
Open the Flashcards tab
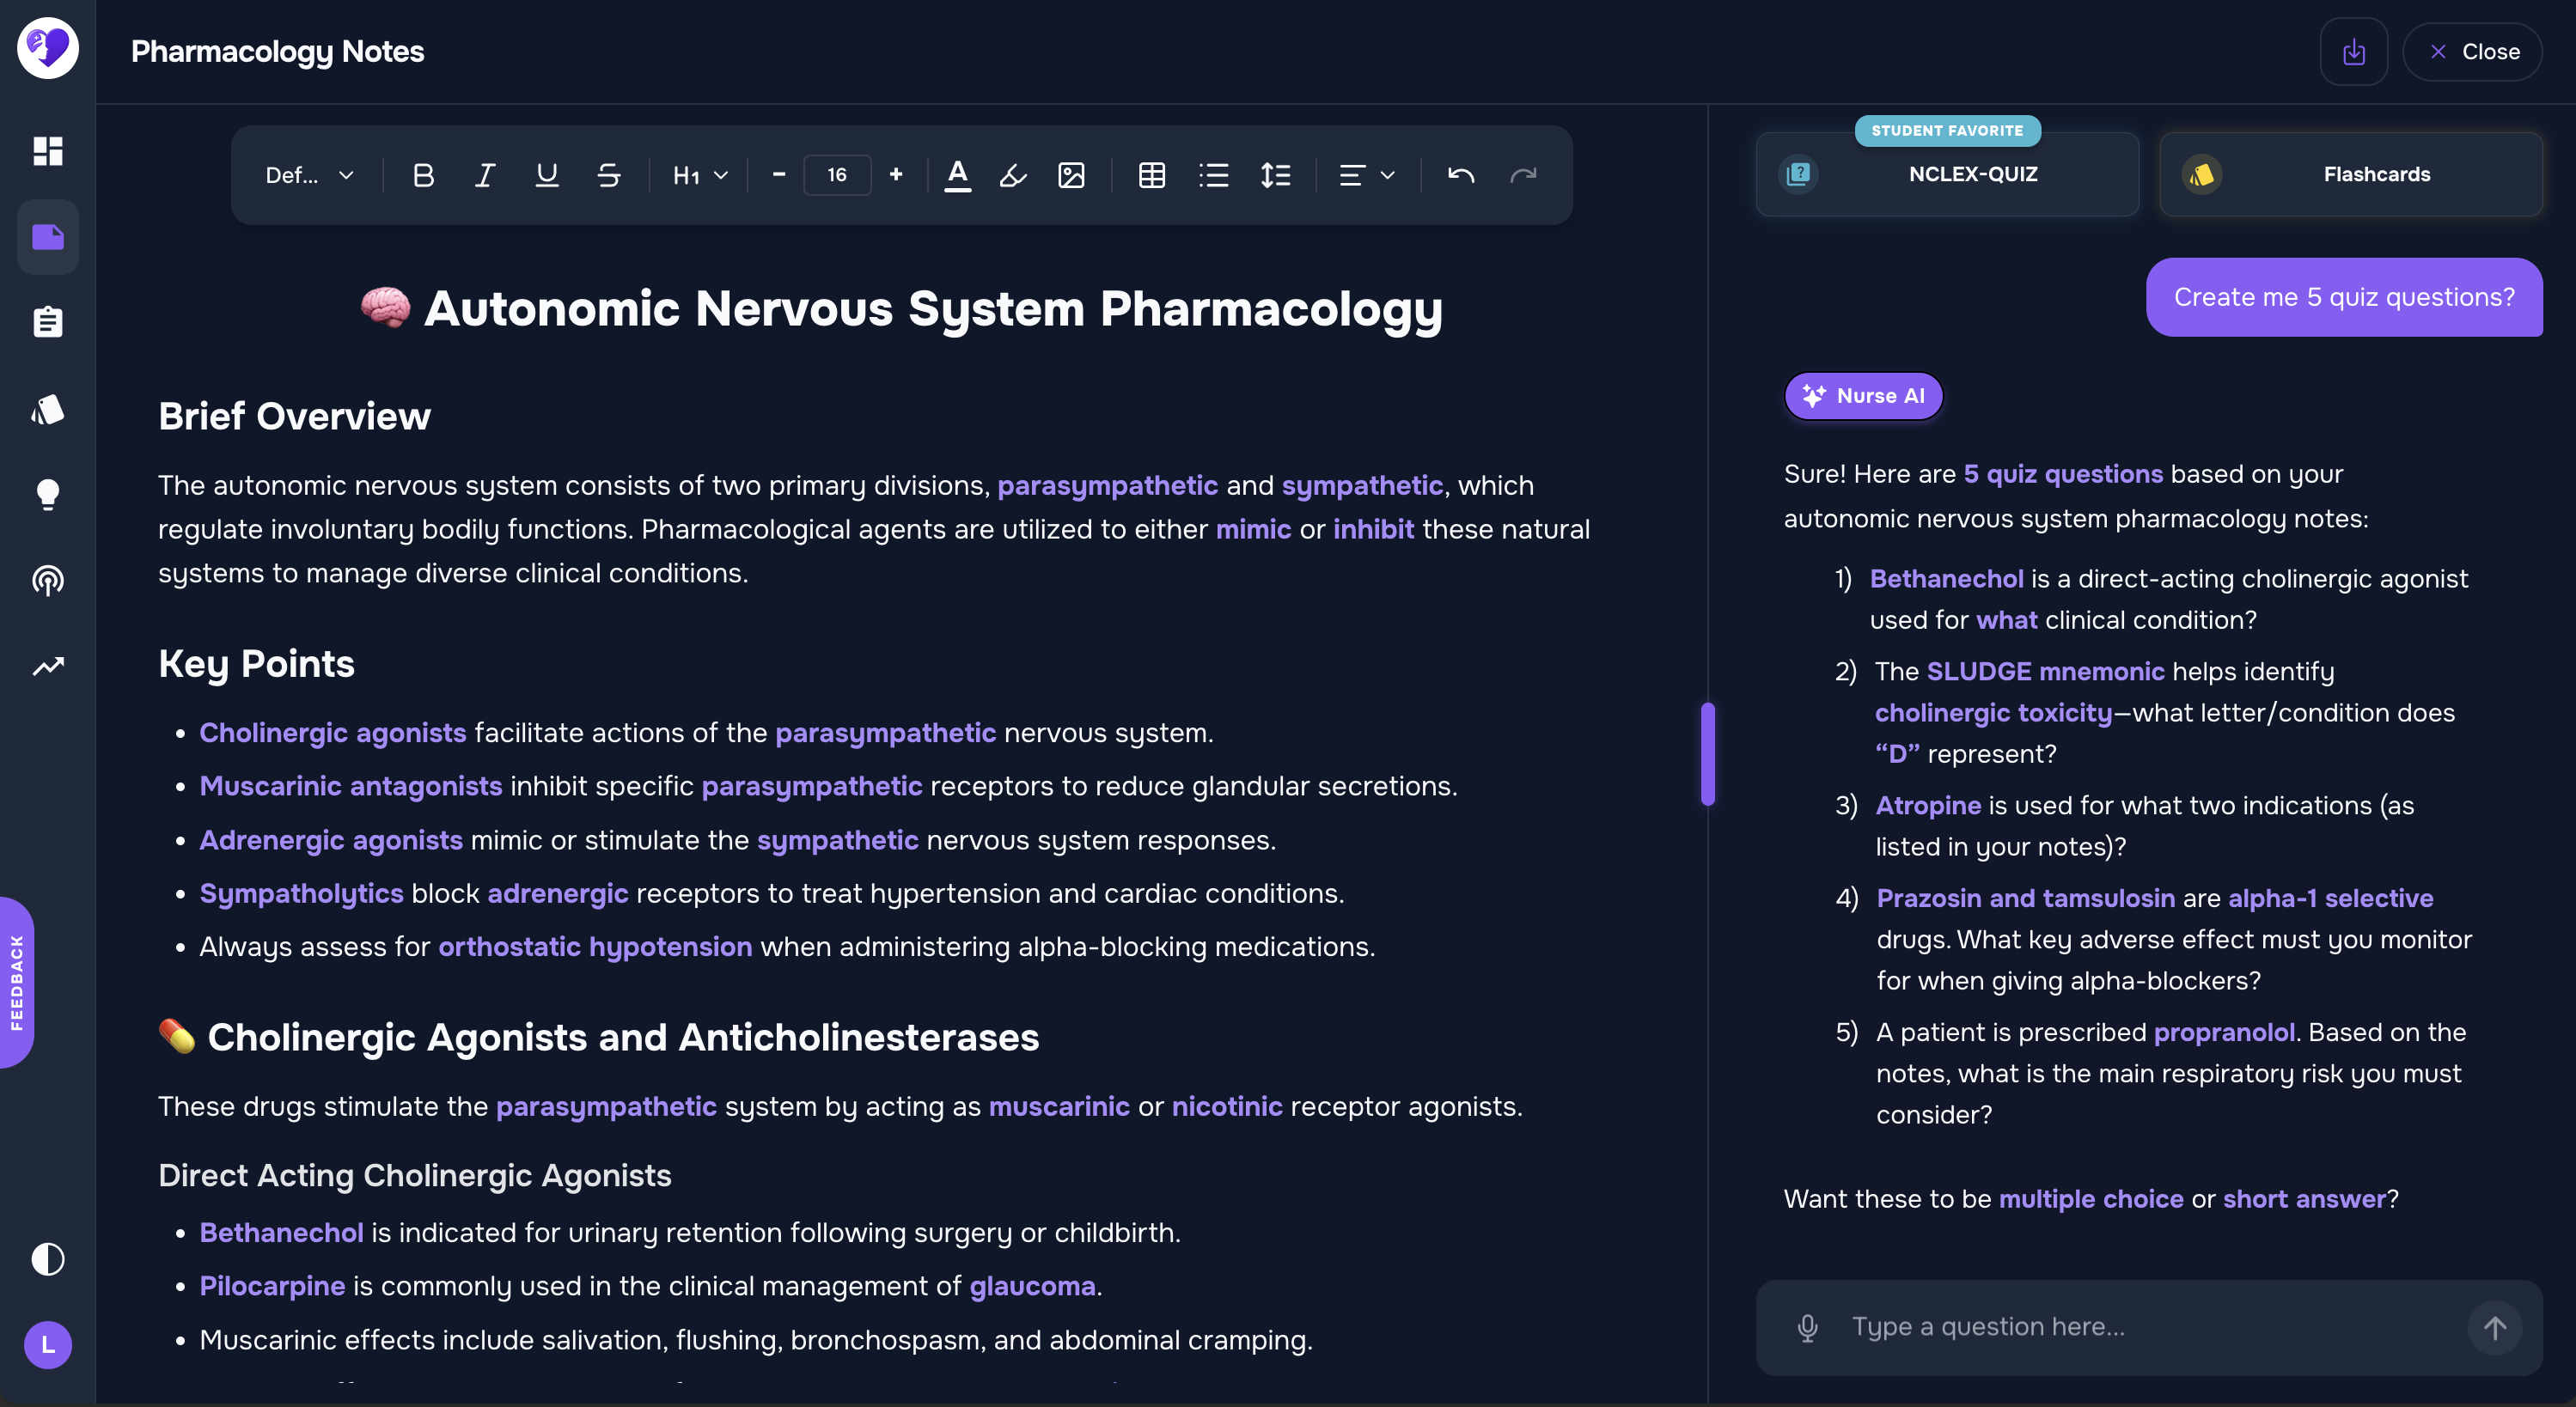point(2351,174)
